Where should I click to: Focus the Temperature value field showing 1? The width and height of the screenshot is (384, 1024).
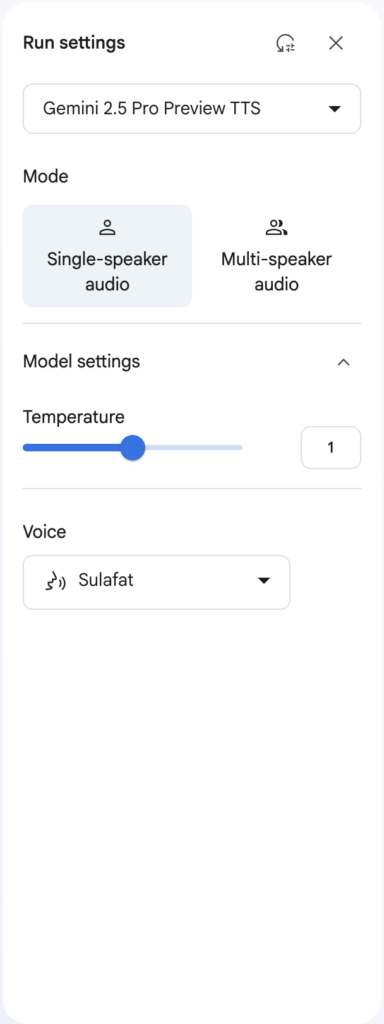330,448
